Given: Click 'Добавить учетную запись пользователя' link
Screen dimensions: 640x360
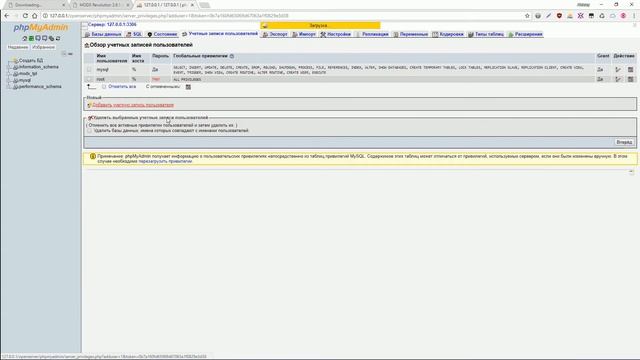Looking at the screenshot, I should (x=133, y=105).
